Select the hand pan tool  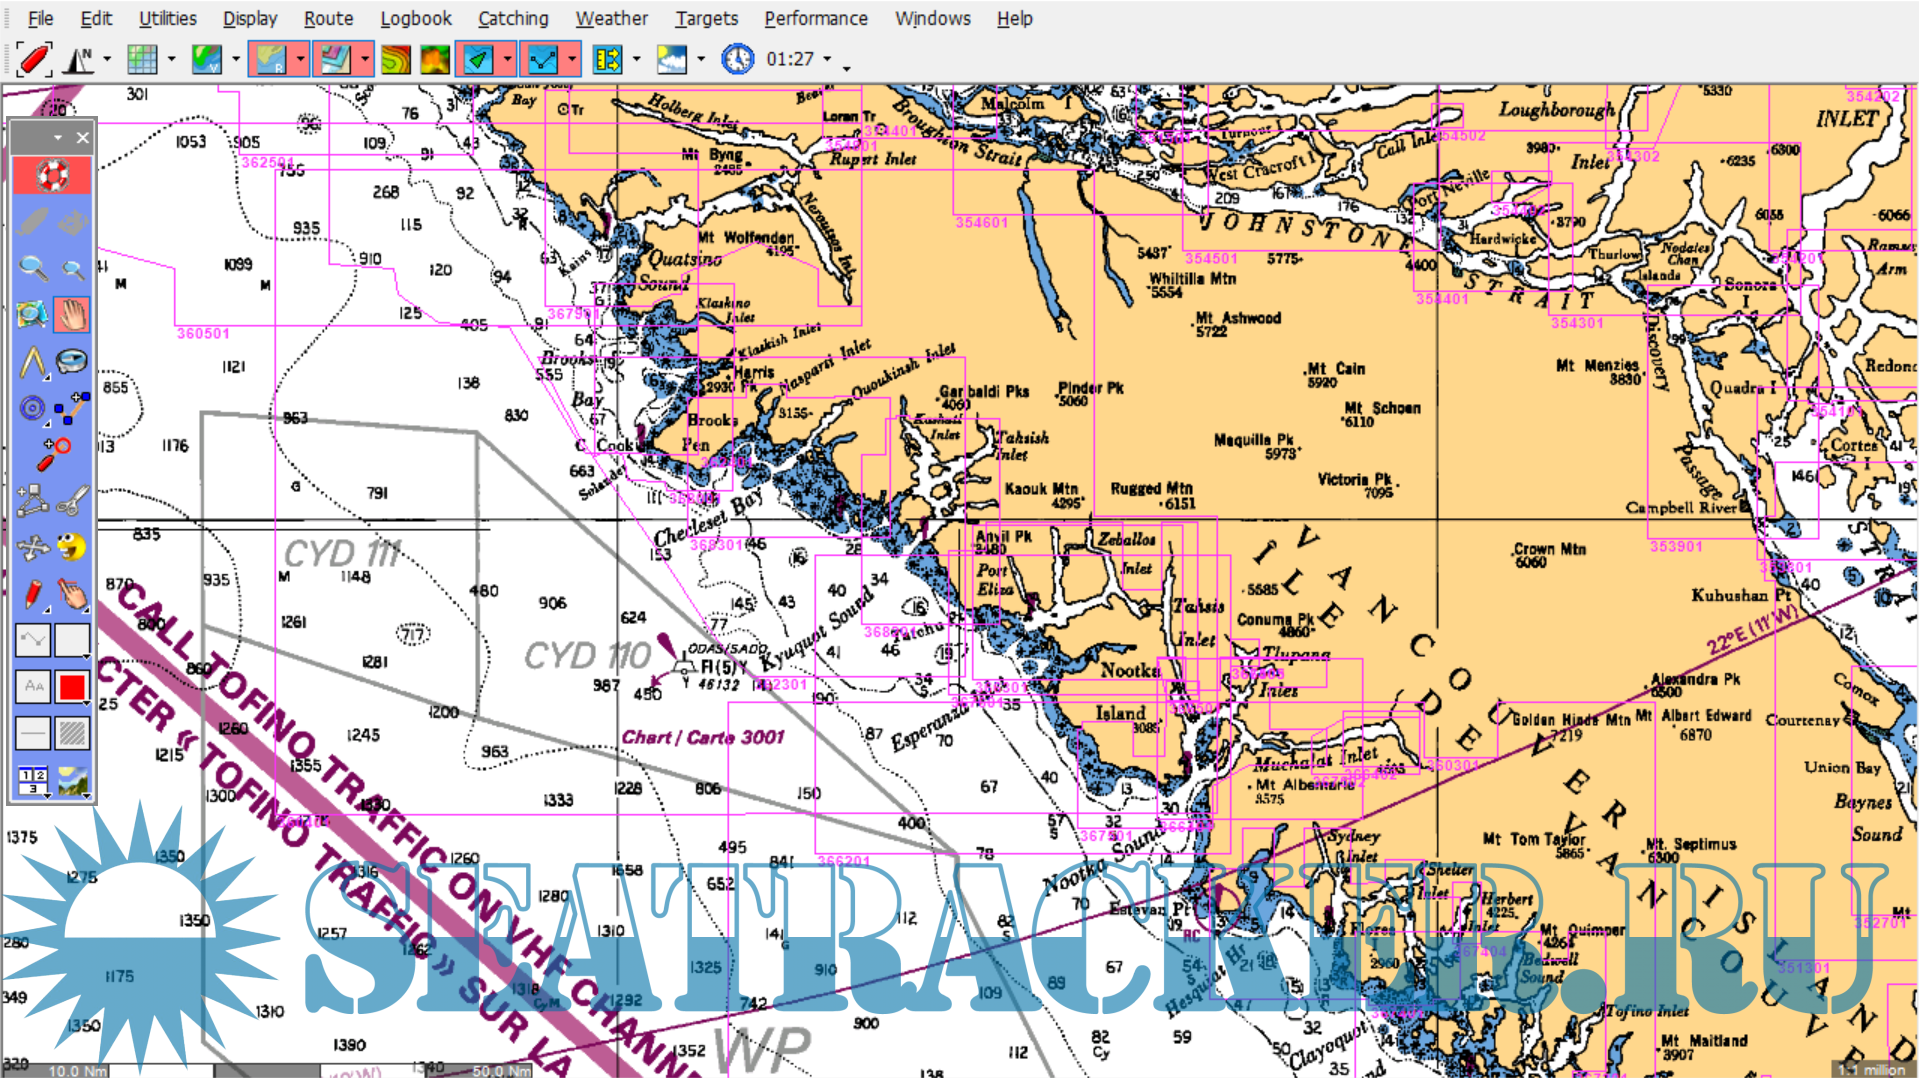coord(71,315)
